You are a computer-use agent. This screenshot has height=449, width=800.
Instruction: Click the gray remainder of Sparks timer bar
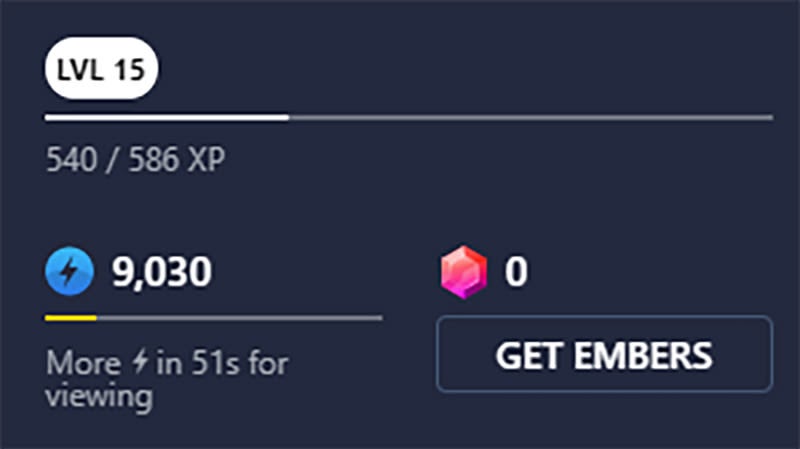click(x=239, y=318)
